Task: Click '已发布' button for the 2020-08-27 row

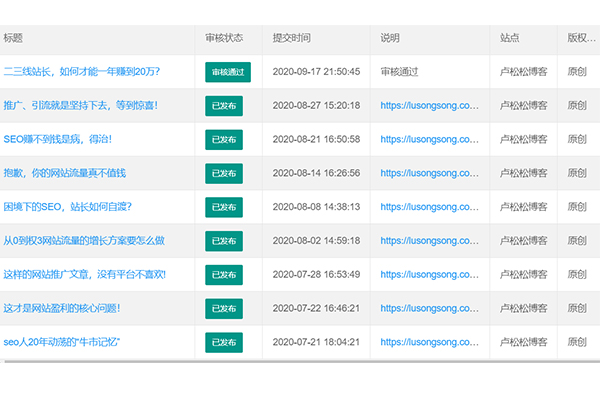Action: [224, 106]
